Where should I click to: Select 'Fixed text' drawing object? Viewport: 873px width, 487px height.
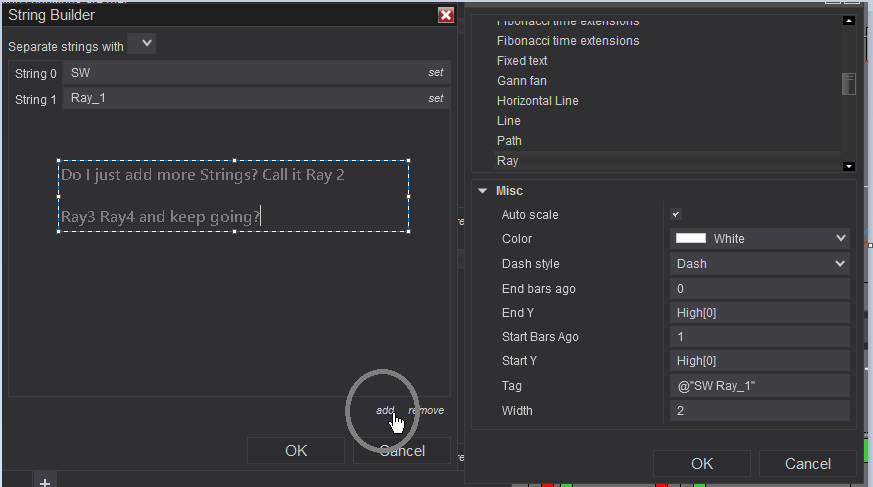(522, 61)
